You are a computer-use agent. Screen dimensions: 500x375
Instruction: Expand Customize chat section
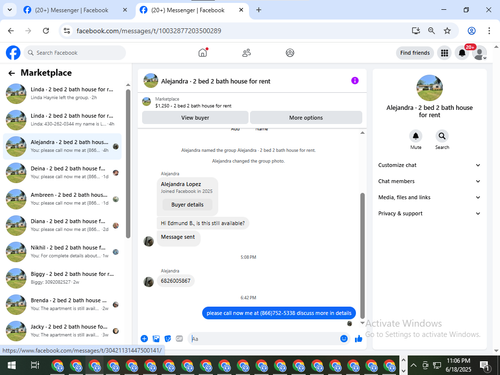tap(429, 165)
